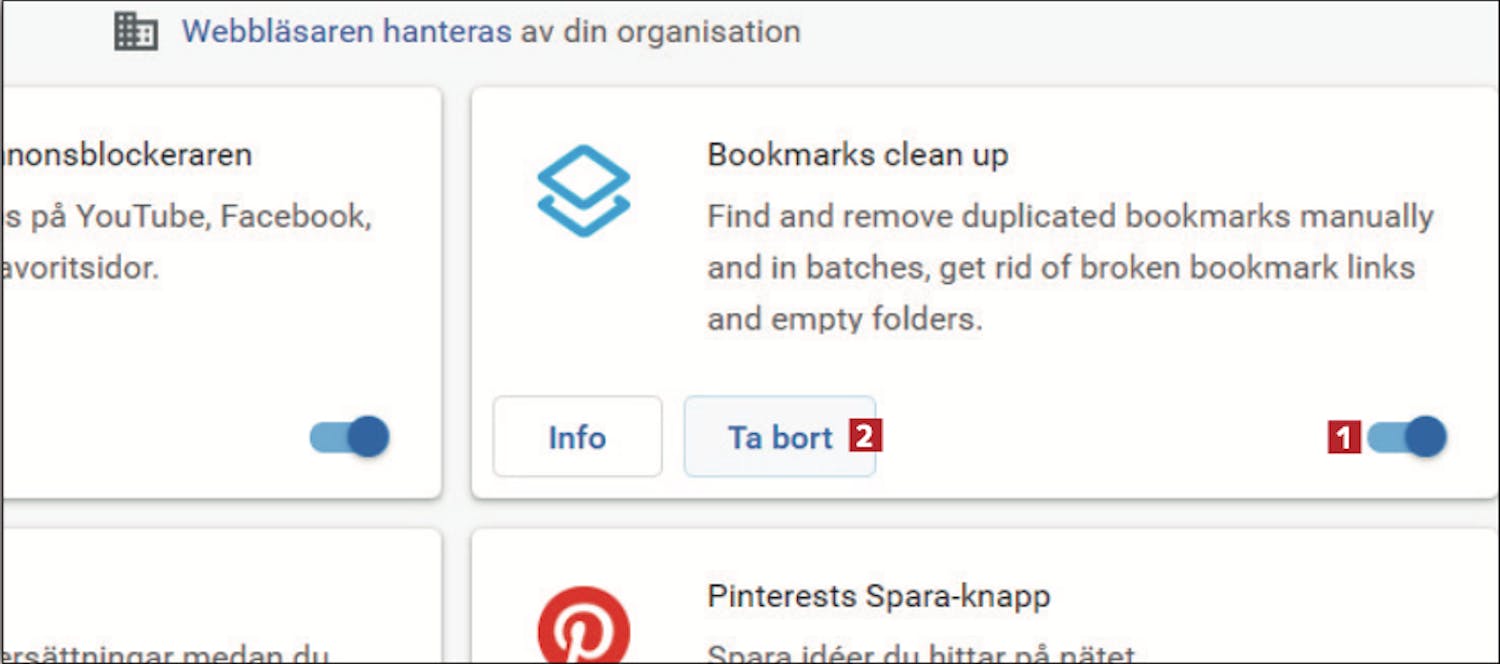
Task: Click the 'Pinterests Spara-knapp' title
Action: (x=879, y=597)
